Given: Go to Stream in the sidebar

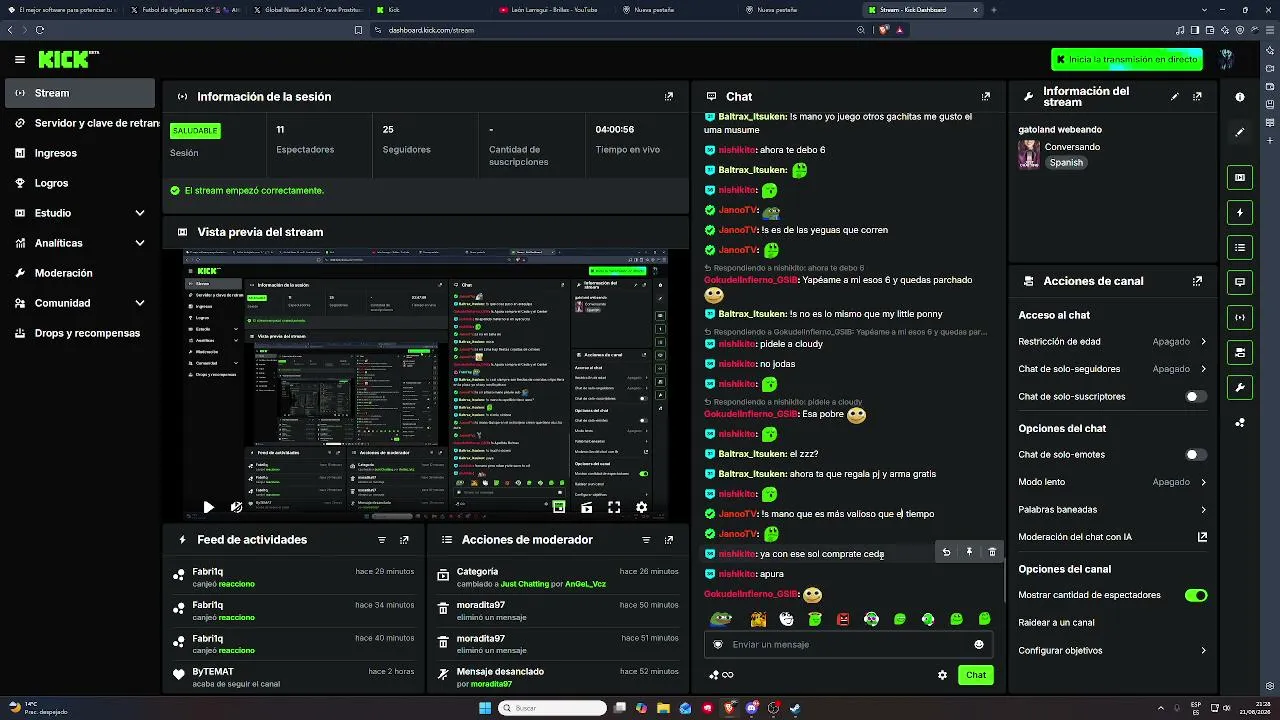Looking at the screenshot, I should click(x=80, y=93).
